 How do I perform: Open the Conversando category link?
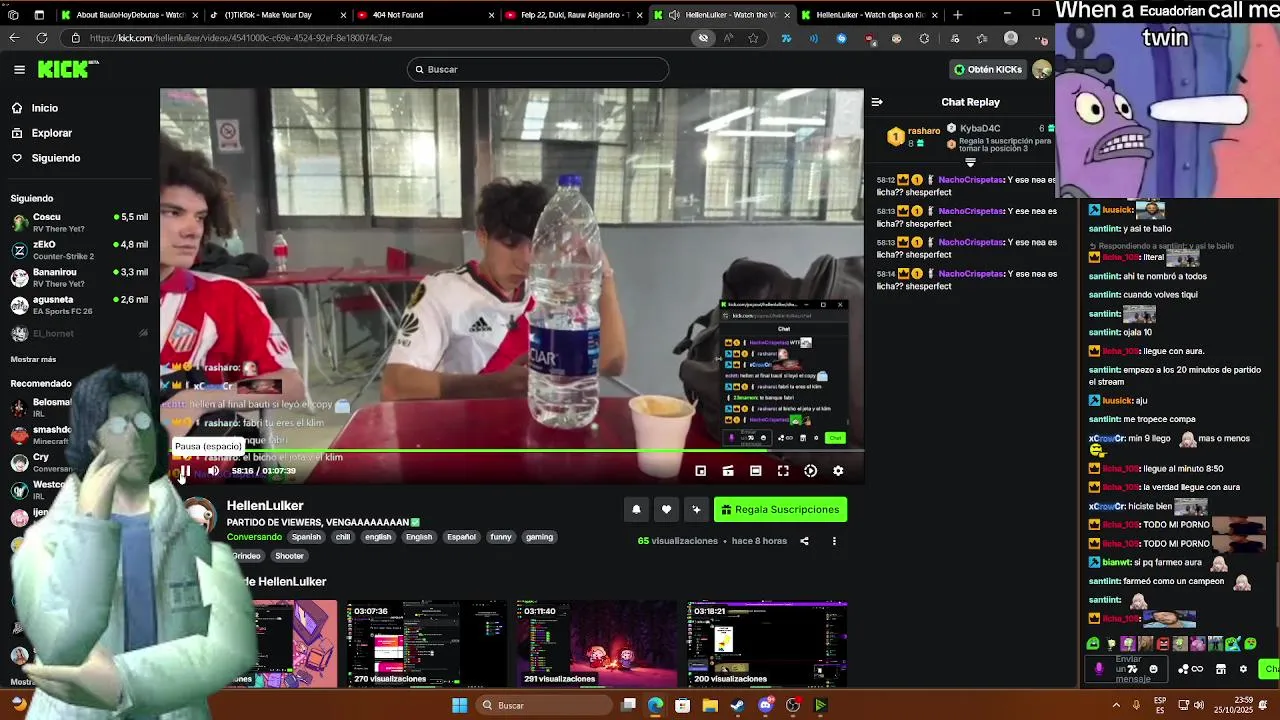pyautogui.click(x=254, y=537)
